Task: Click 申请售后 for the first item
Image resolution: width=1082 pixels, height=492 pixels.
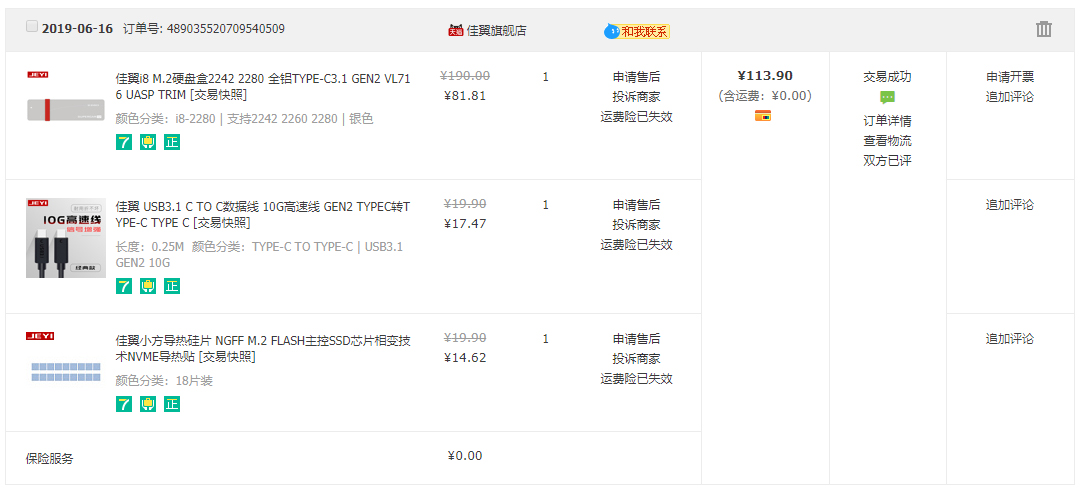Action: pos(636,77)
